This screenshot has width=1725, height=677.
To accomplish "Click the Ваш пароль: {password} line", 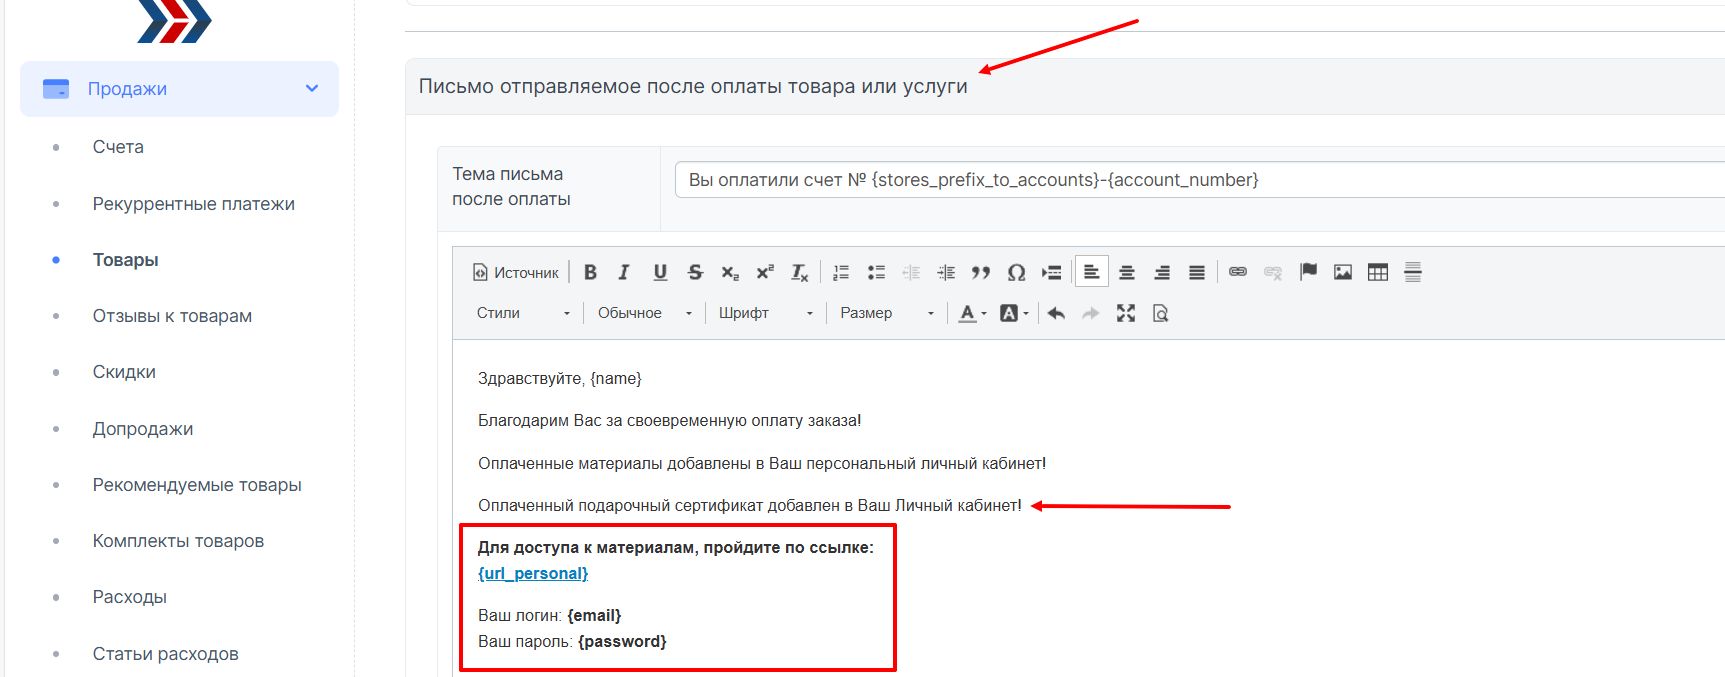I will point(572,642).
